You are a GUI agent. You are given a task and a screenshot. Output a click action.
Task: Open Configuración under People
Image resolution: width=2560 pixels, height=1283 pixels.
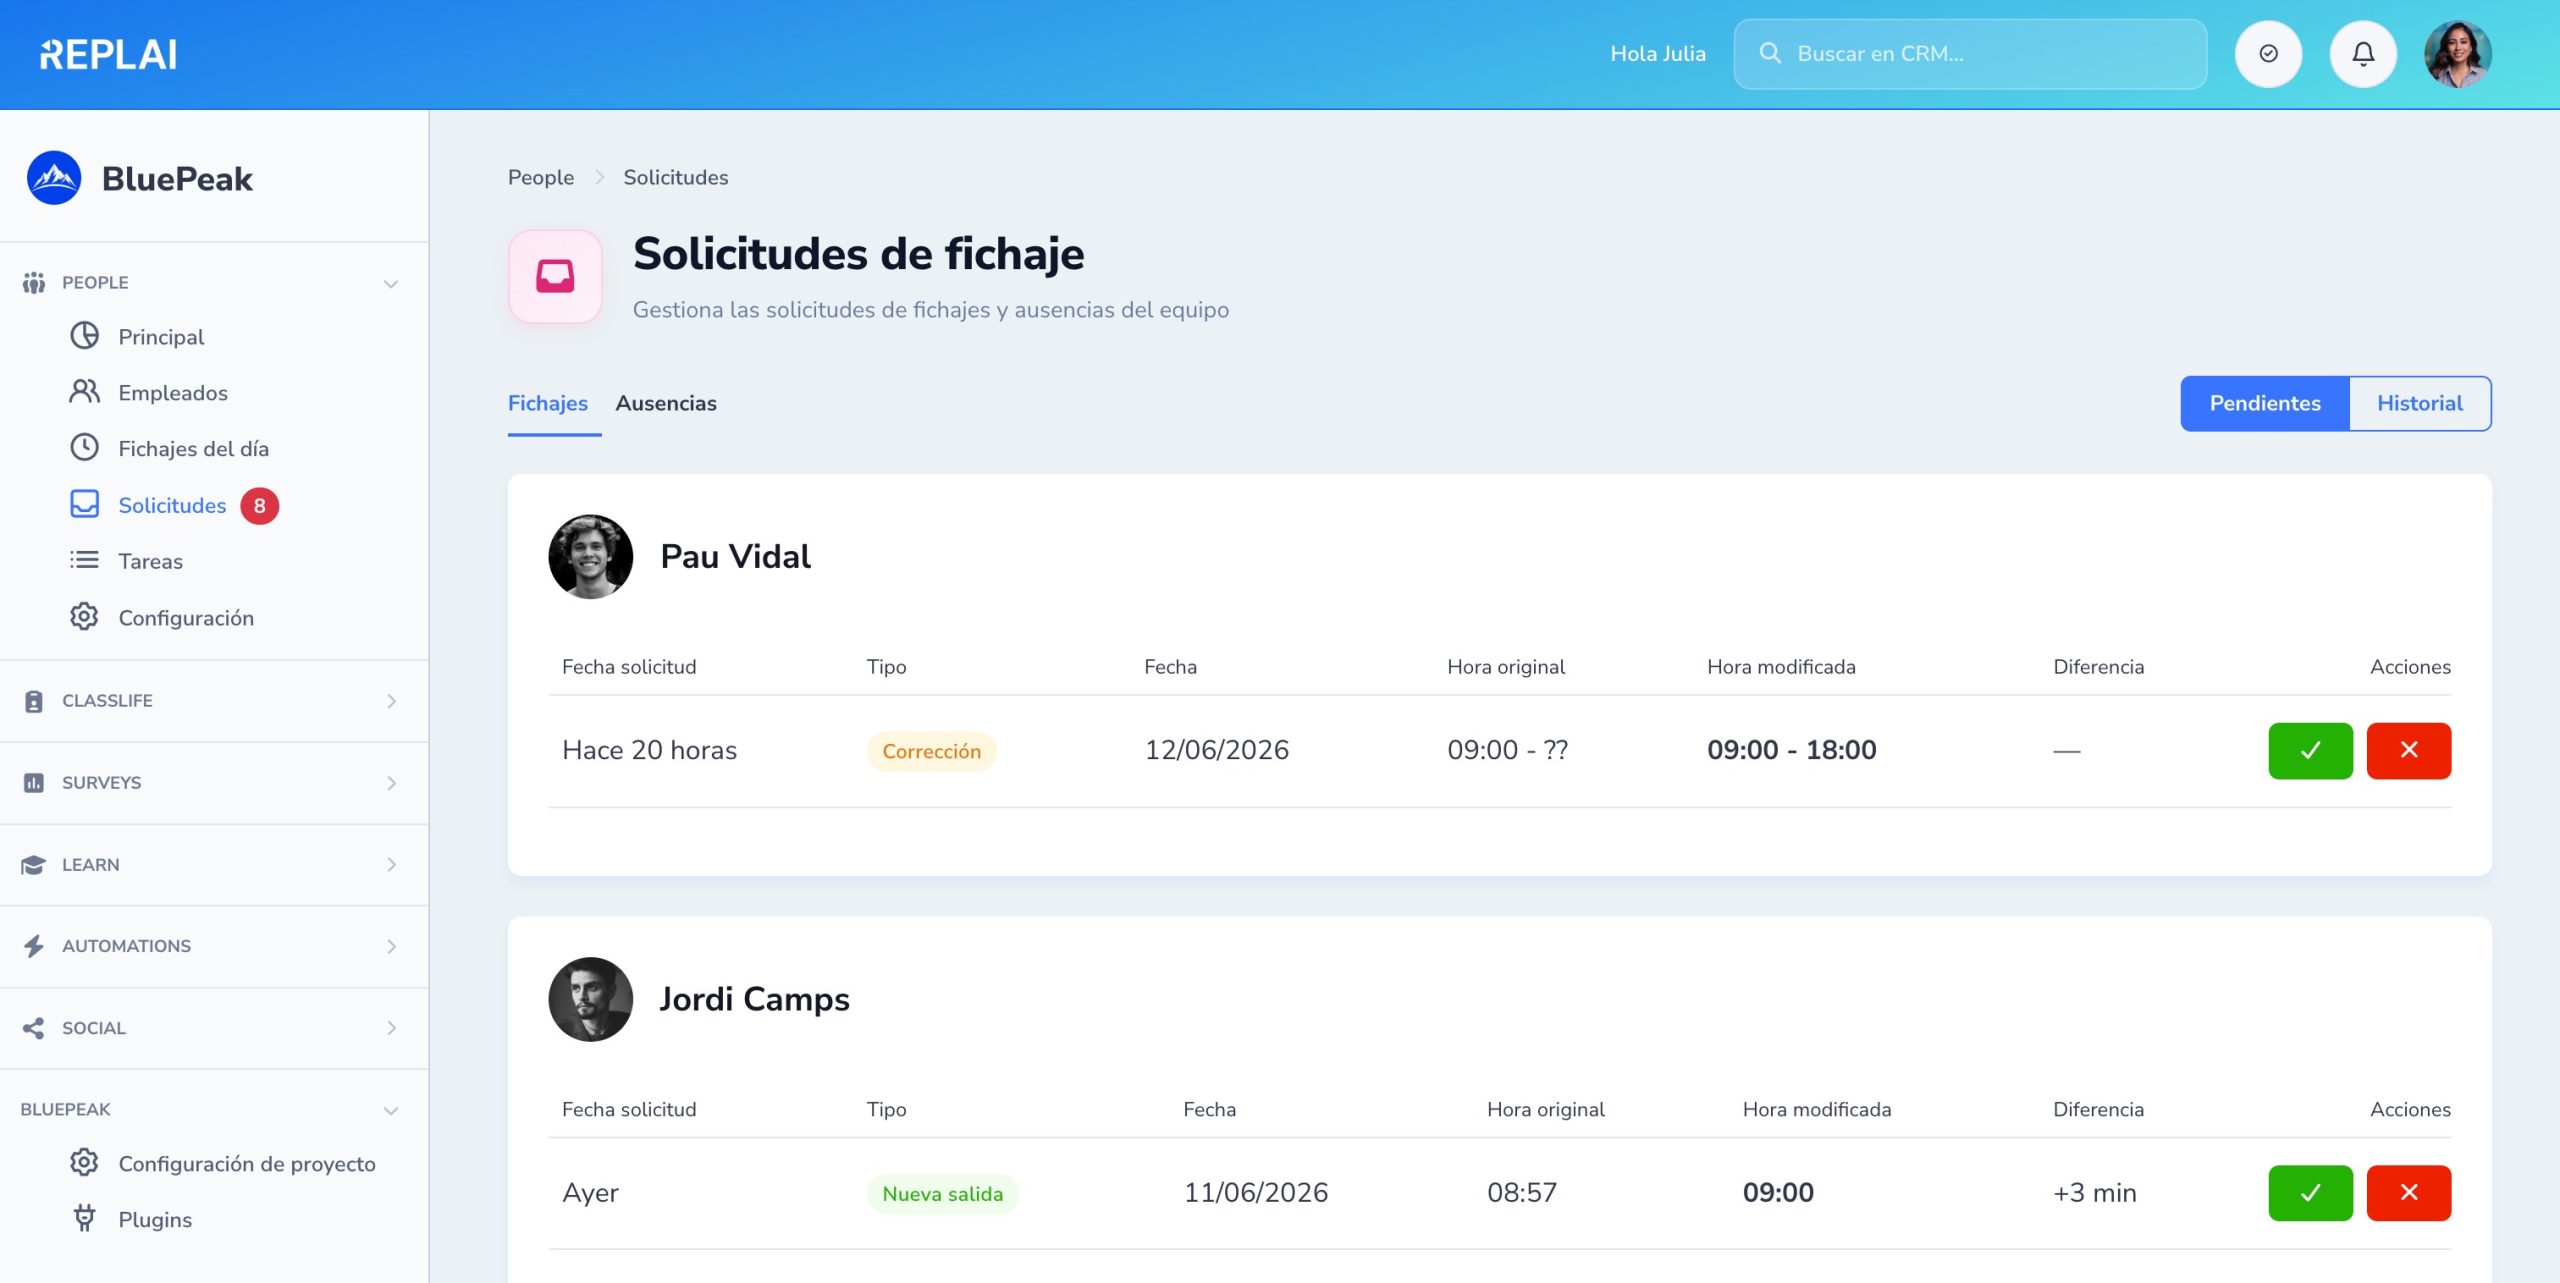click(186, 618)
